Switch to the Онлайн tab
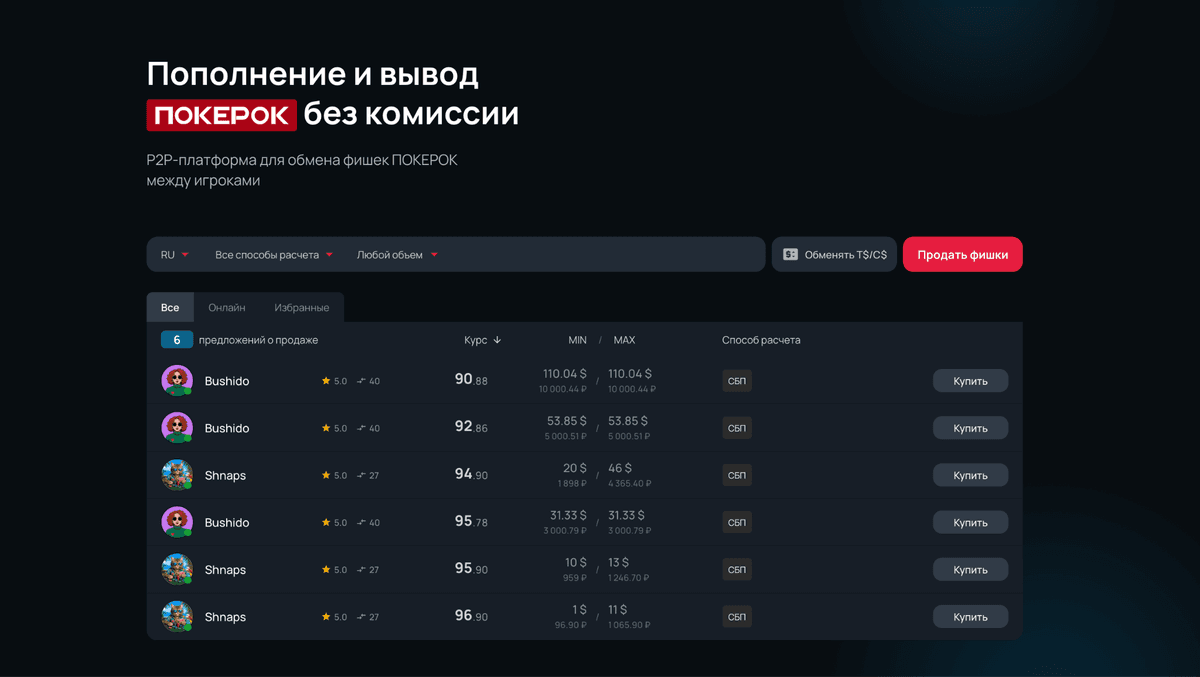 tap(227, 308)
